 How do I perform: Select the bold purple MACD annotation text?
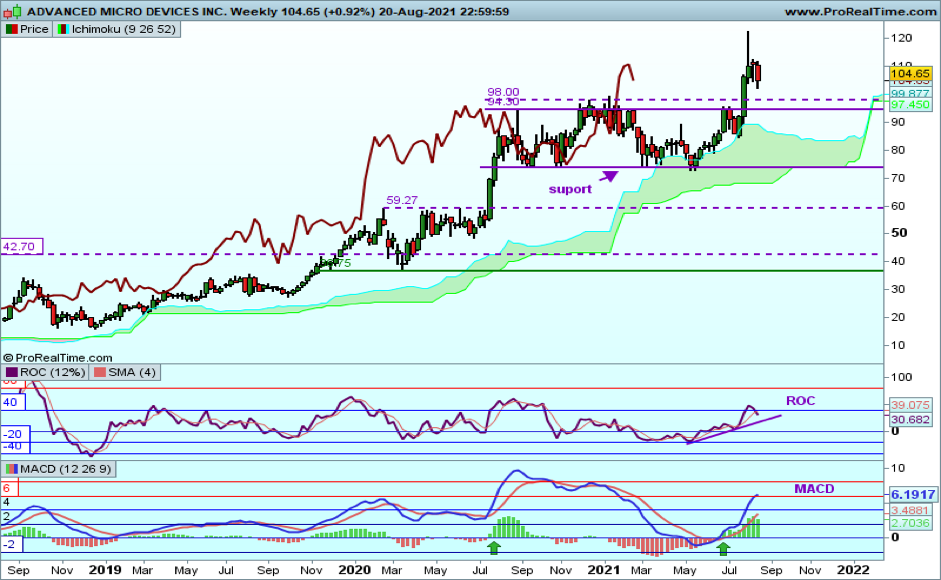click(814, 489)
